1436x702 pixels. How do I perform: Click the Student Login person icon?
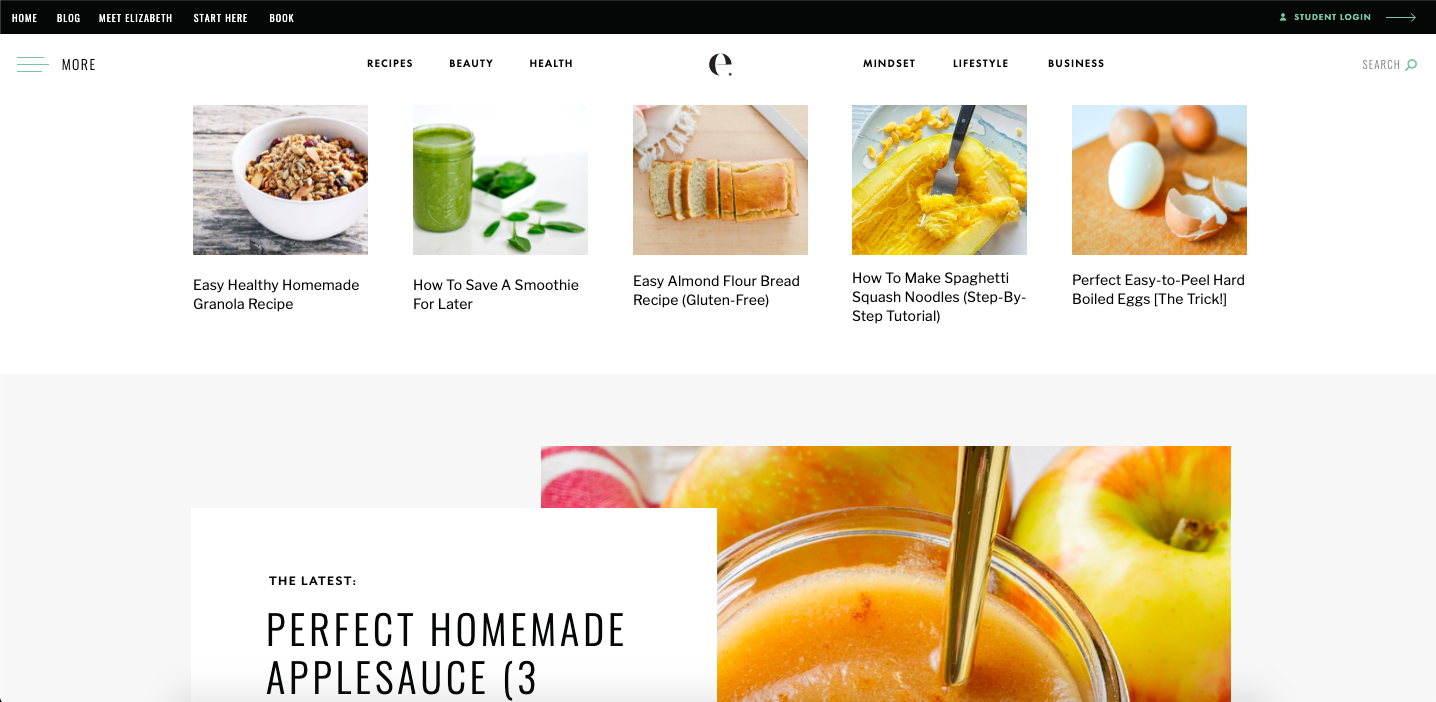(x=1283, y=17)
